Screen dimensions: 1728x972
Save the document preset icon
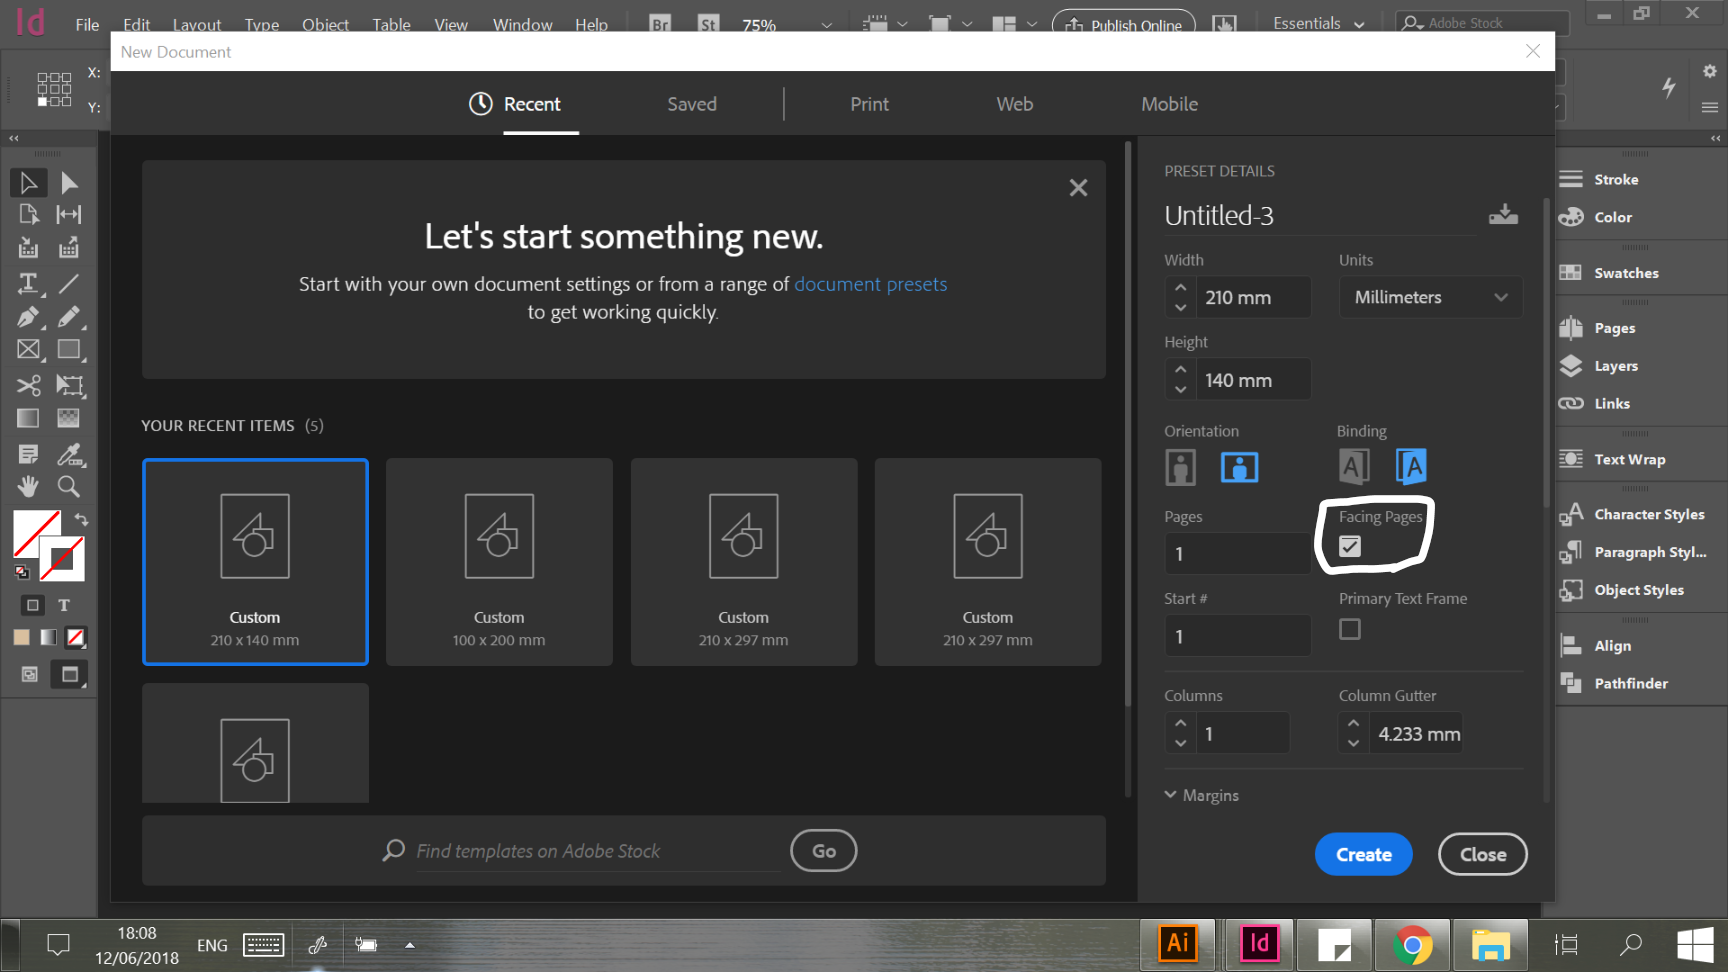[x=1503, y=214]
